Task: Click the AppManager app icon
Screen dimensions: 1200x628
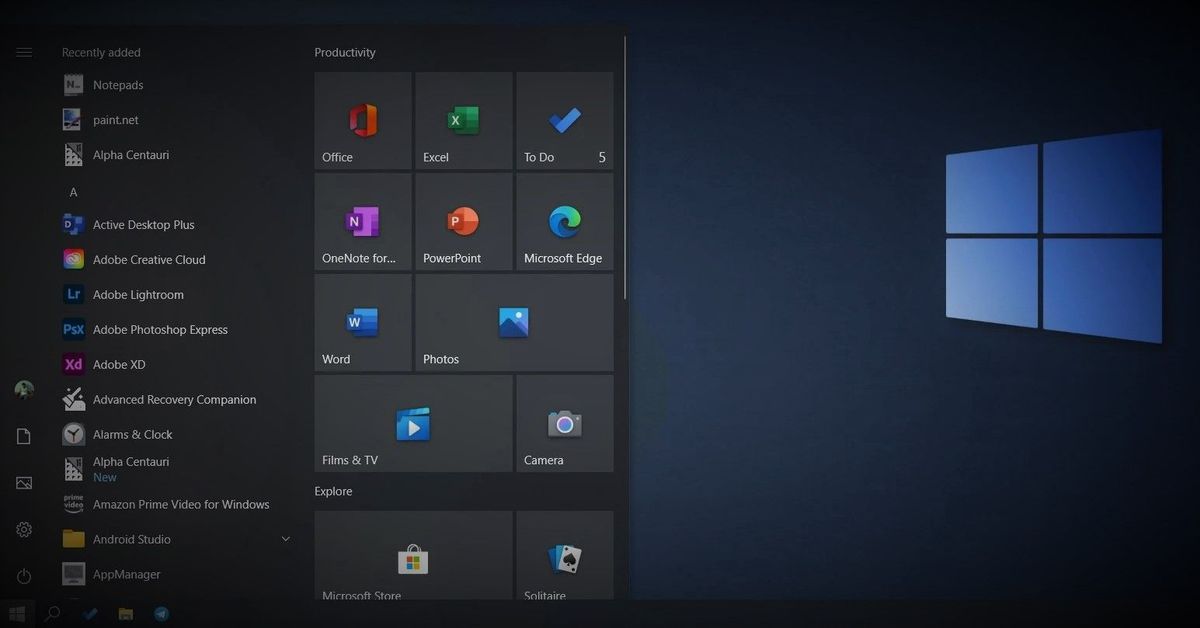Action: (x=73, y=574)
